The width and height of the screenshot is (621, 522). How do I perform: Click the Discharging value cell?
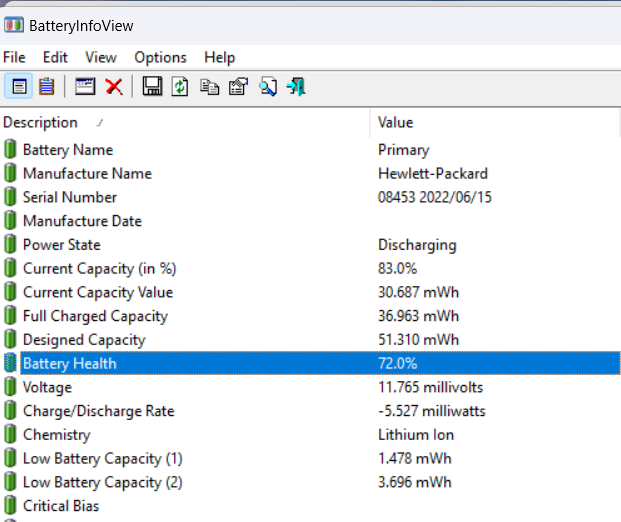click(x=417, y=245)
